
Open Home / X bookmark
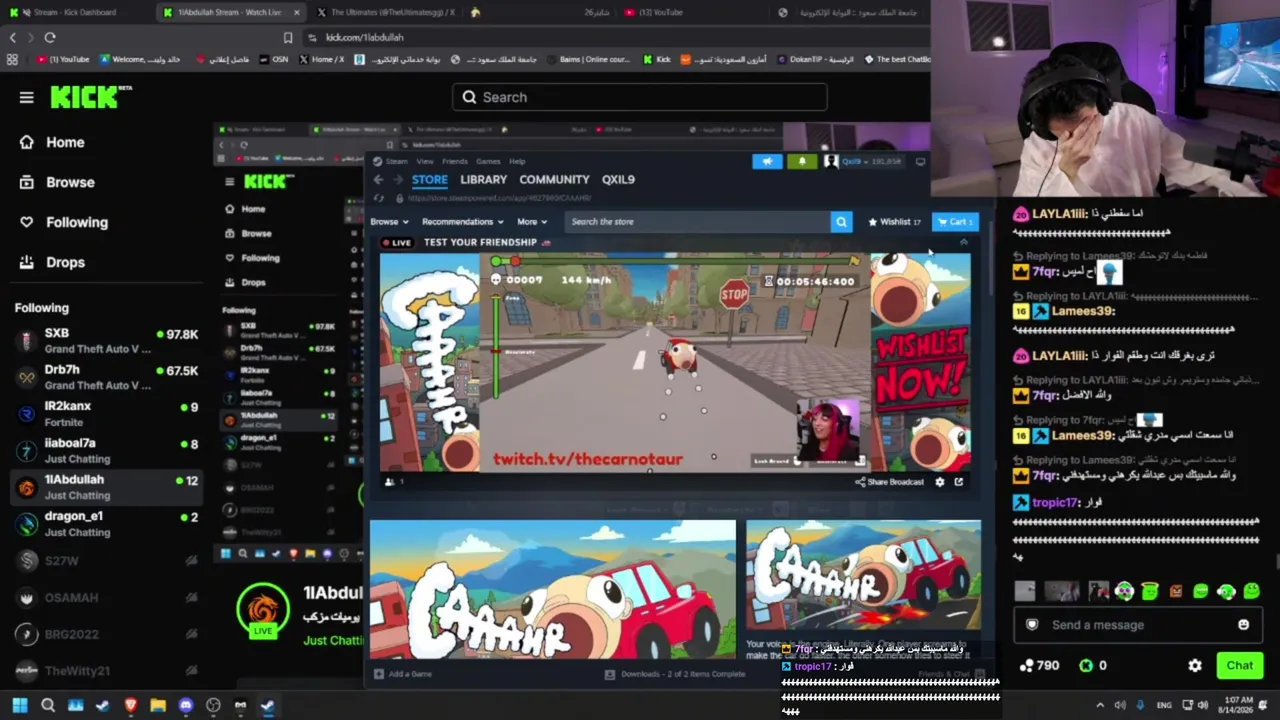coord(321,59)
